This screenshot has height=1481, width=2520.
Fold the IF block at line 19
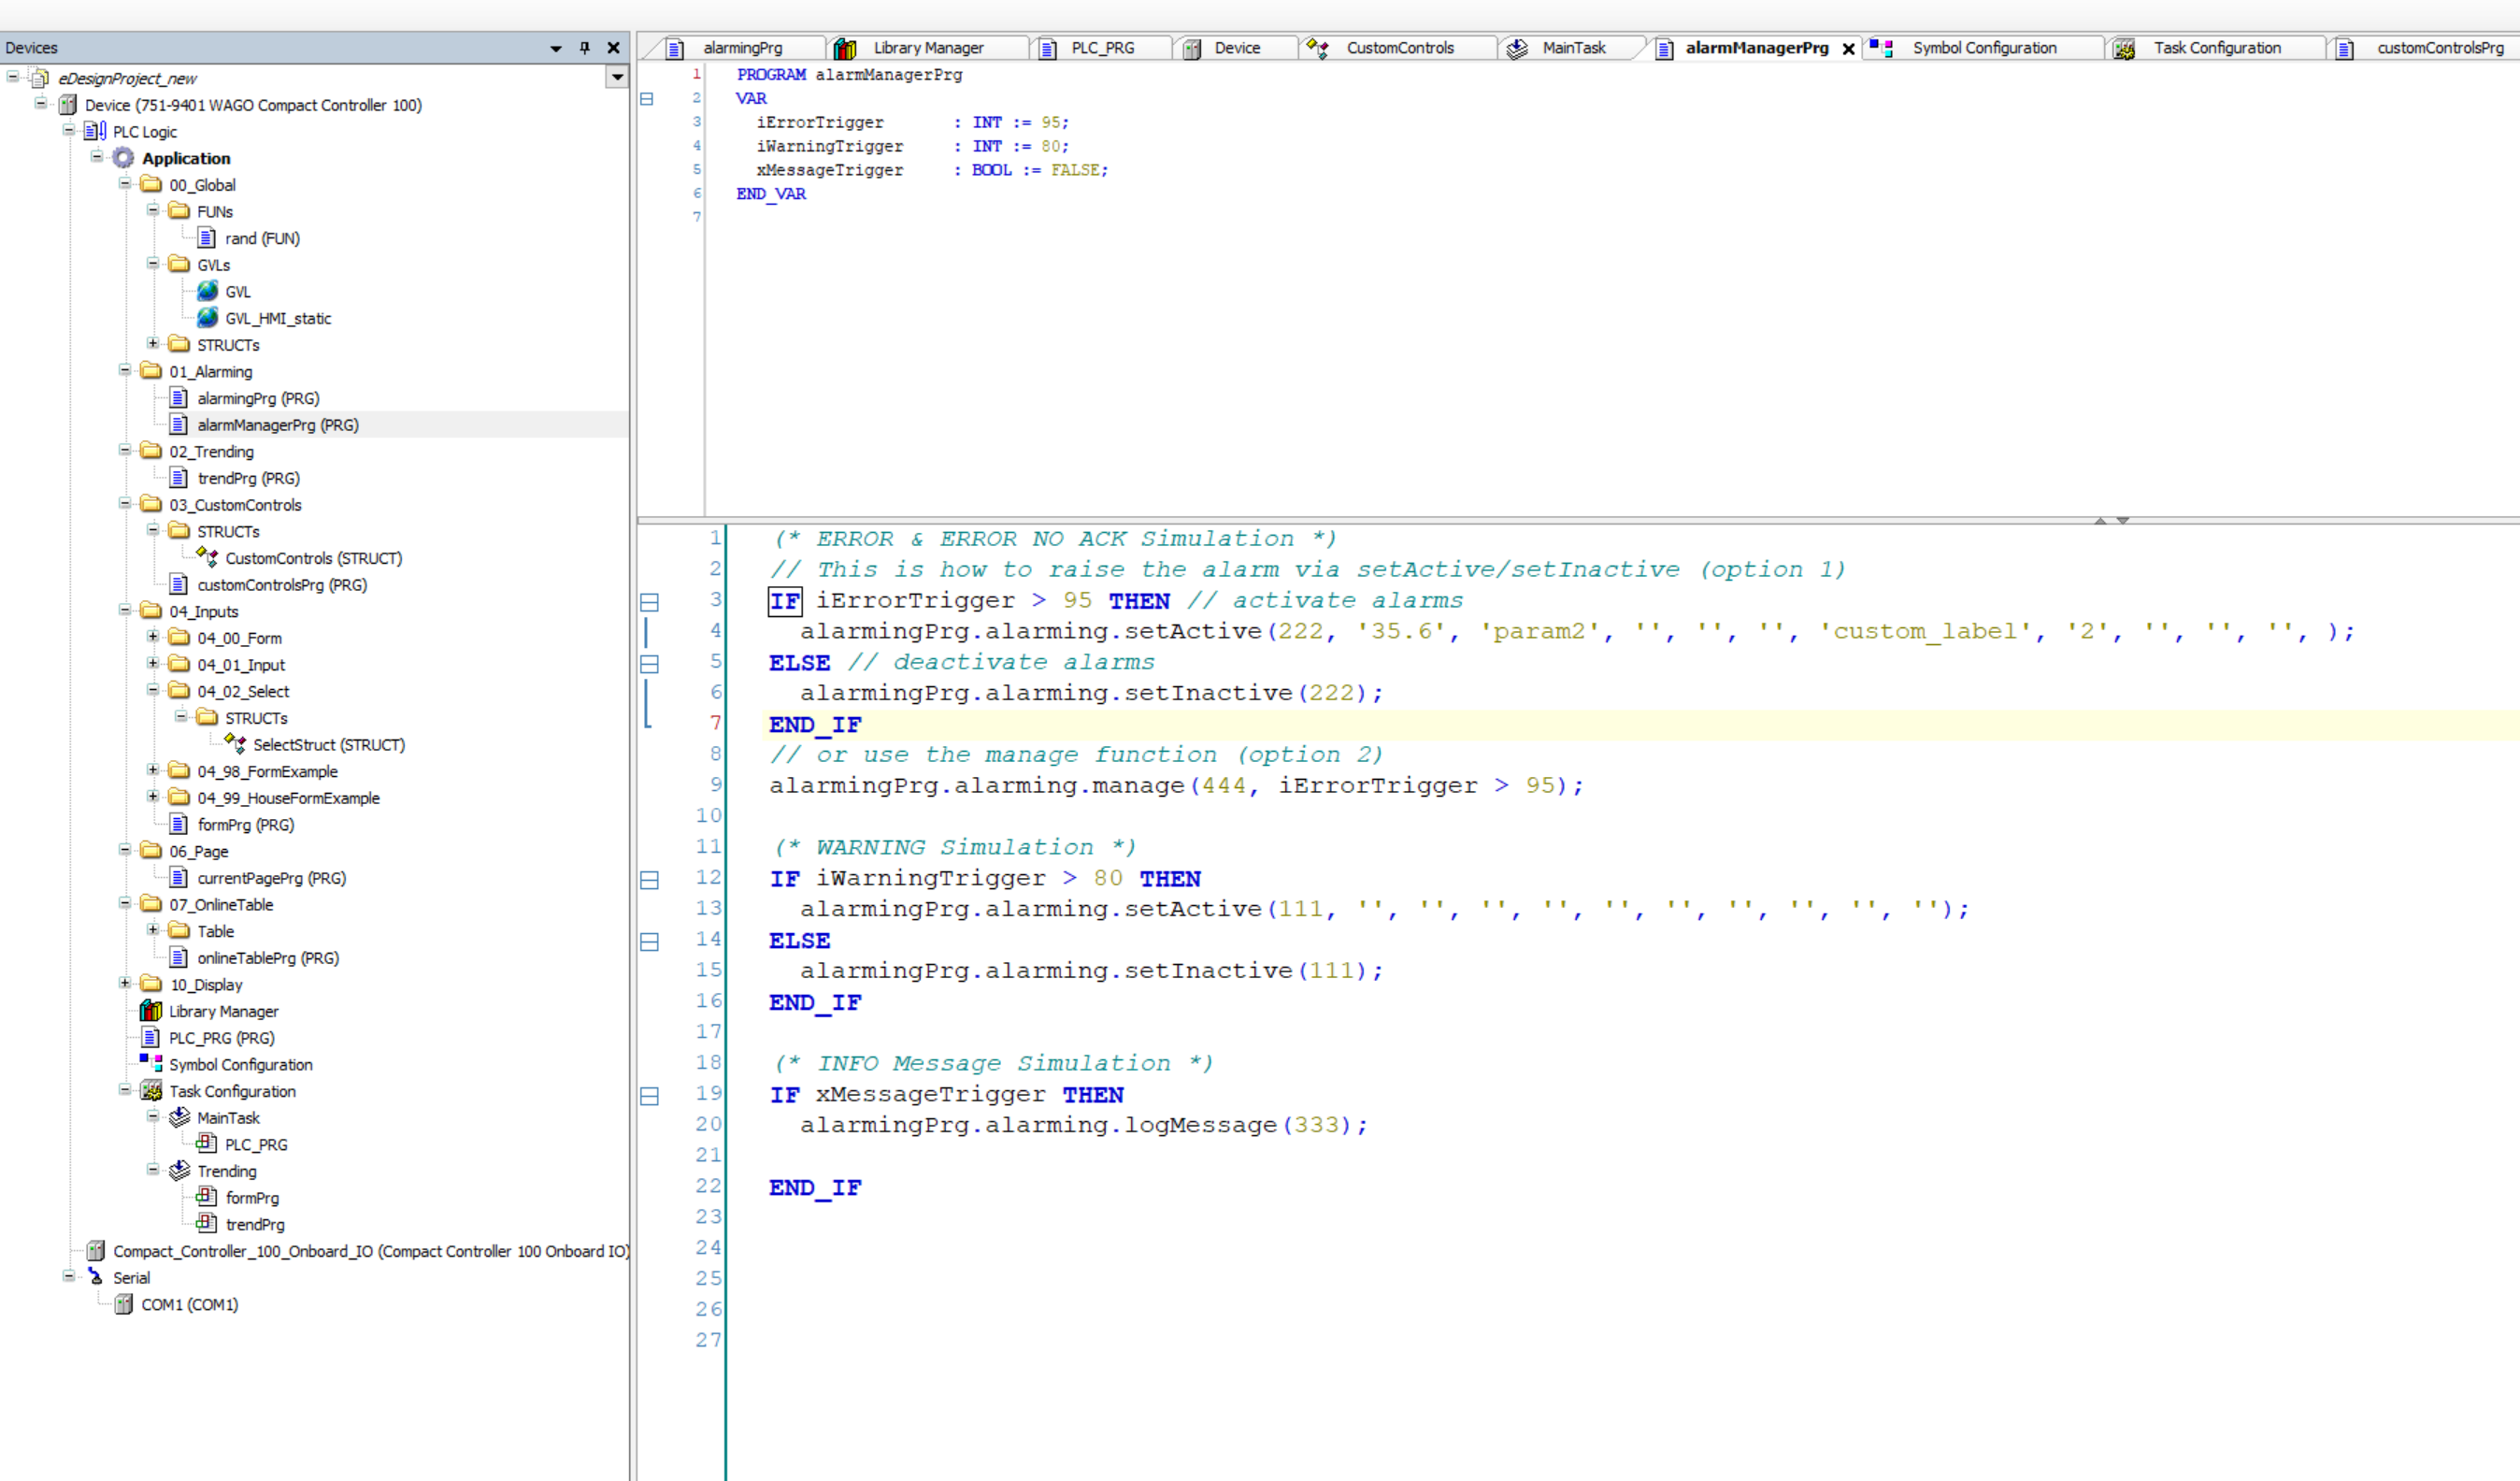coord(649,1096)
